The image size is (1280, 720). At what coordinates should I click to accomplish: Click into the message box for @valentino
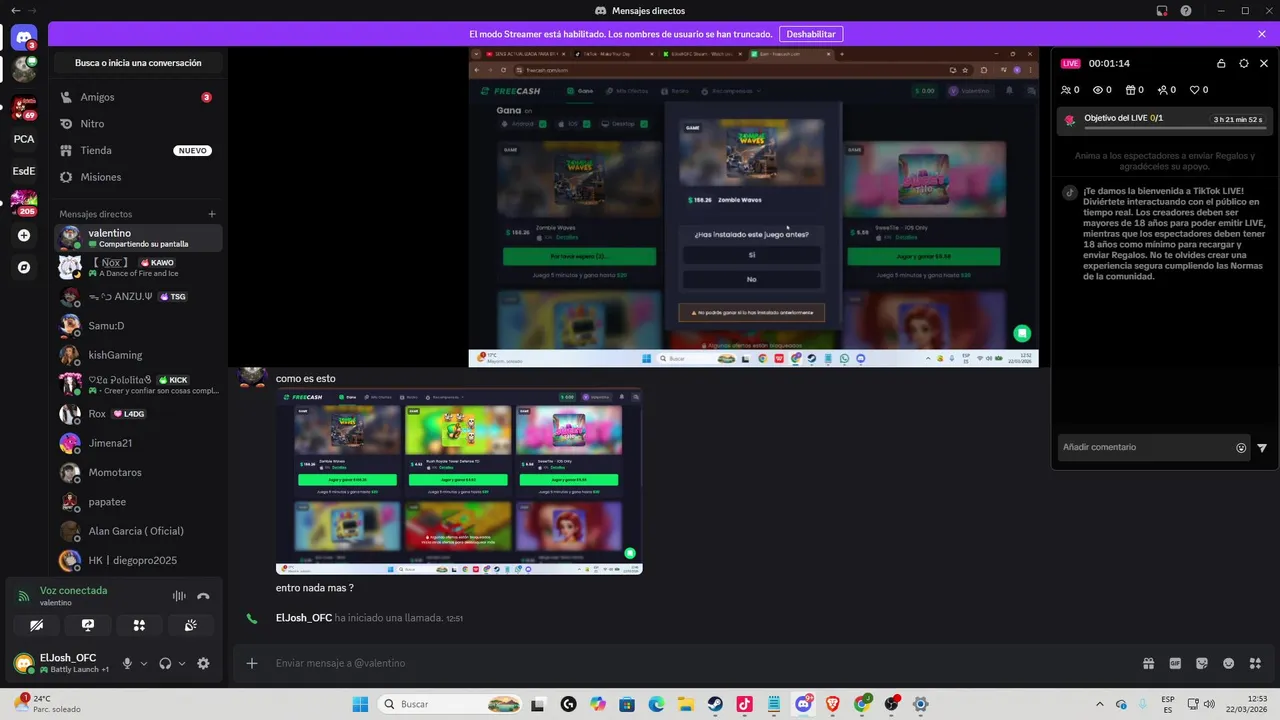700,663
